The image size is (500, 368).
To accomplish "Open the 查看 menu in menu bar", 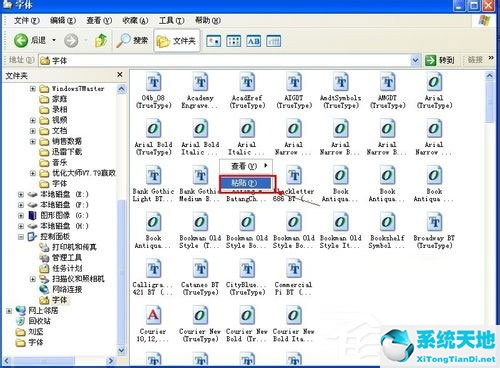I will click(x=99, y=21).
